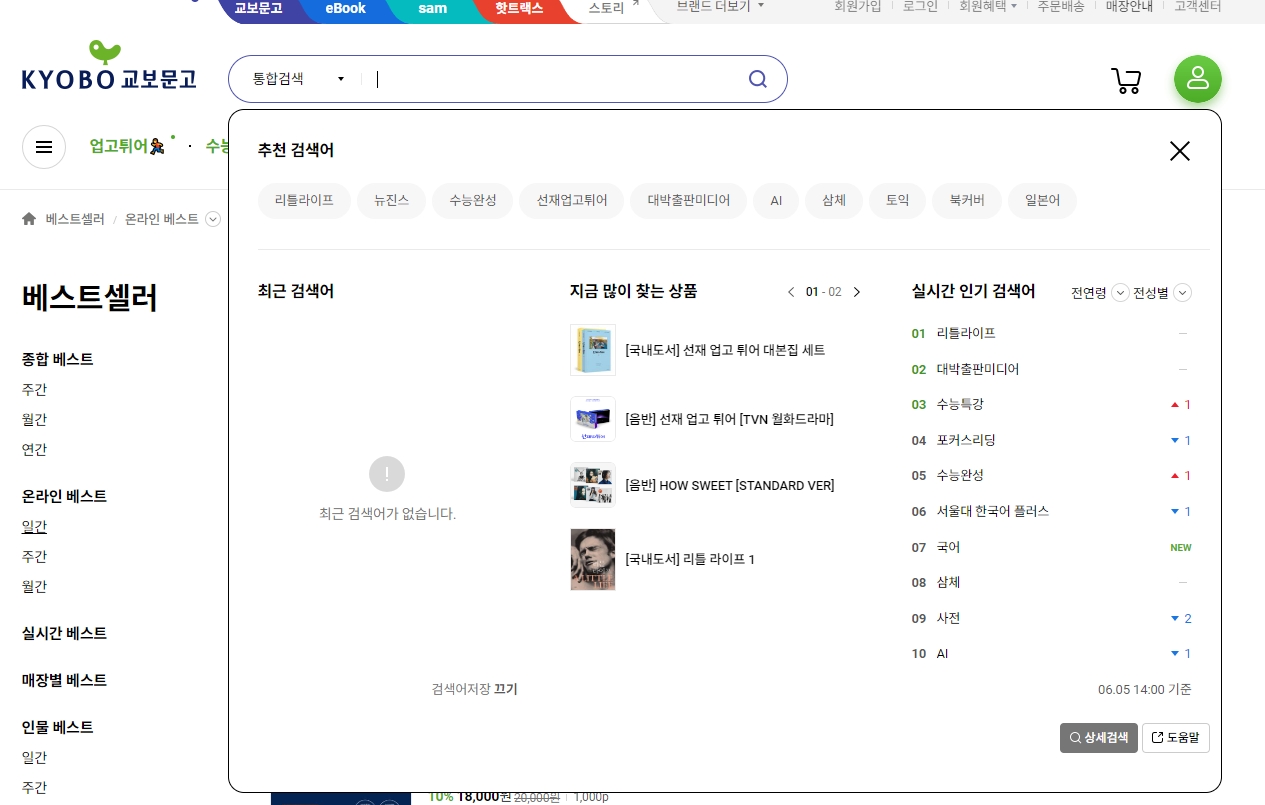This screenshot has width=1265, height=805.
Task: Switch to the eBook tab
Action: coord(344,8)
